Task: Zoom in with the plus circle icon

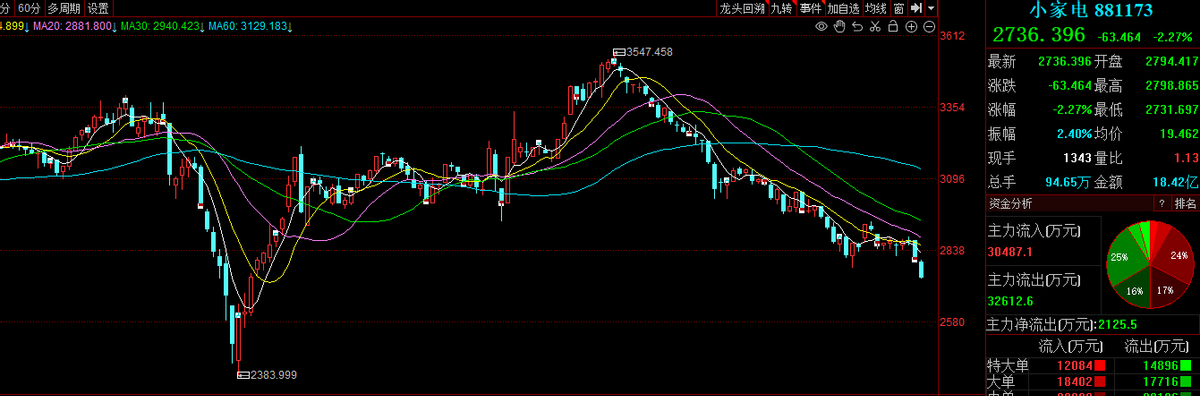Action: click(x=911, y=27)
